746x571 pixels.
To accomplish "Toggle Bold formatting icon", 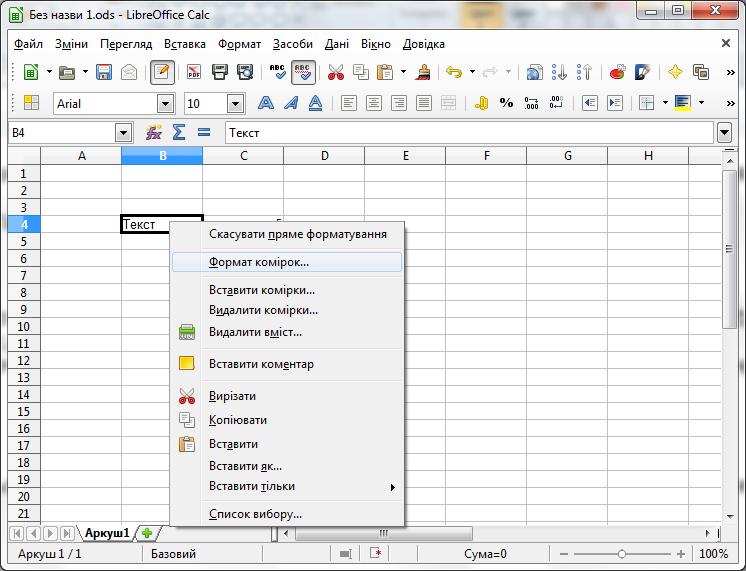I will pos(265,103).
